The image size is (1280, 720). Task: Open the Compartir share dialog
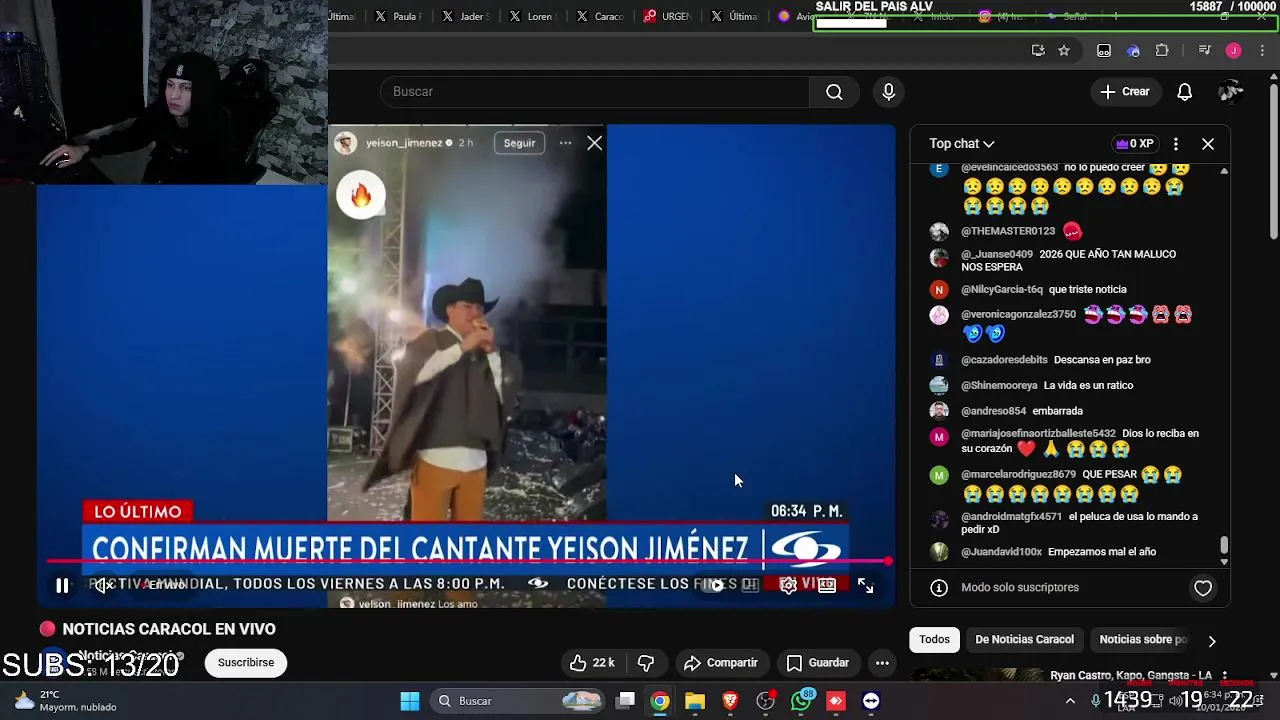(721, 663)
